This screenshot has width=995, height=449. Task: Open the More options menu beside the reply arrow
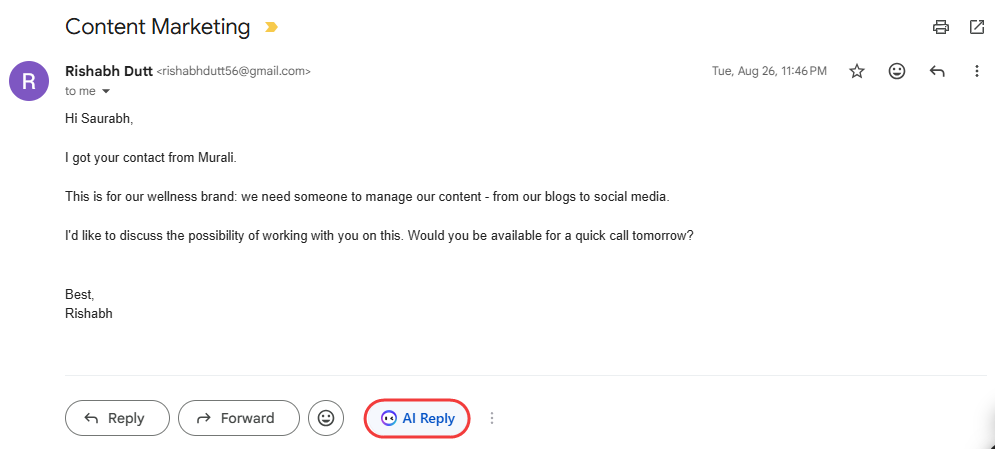click(977, 71)
